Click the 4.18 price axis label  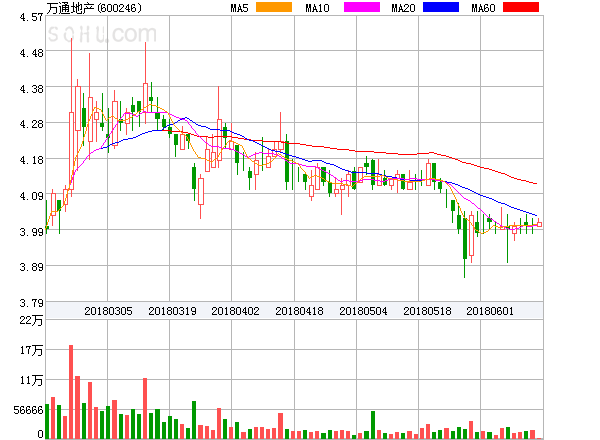pos(32,160)
